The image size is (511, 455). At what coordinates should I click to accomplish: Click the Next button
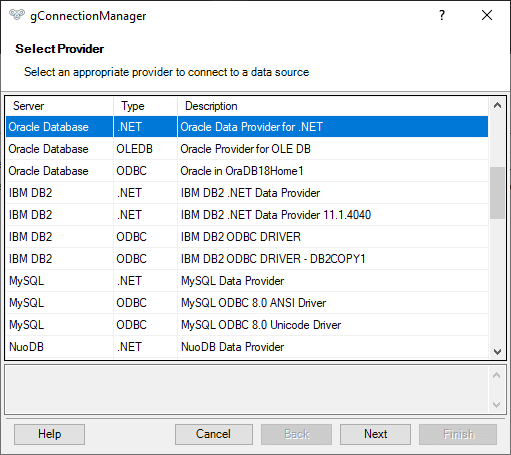[375, 434]
